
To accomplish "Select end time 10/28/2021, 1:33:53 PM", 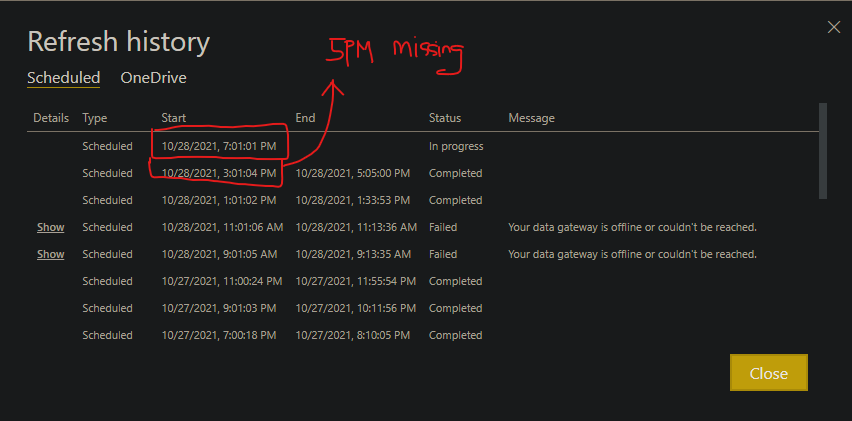I will [x=353, y=200].
